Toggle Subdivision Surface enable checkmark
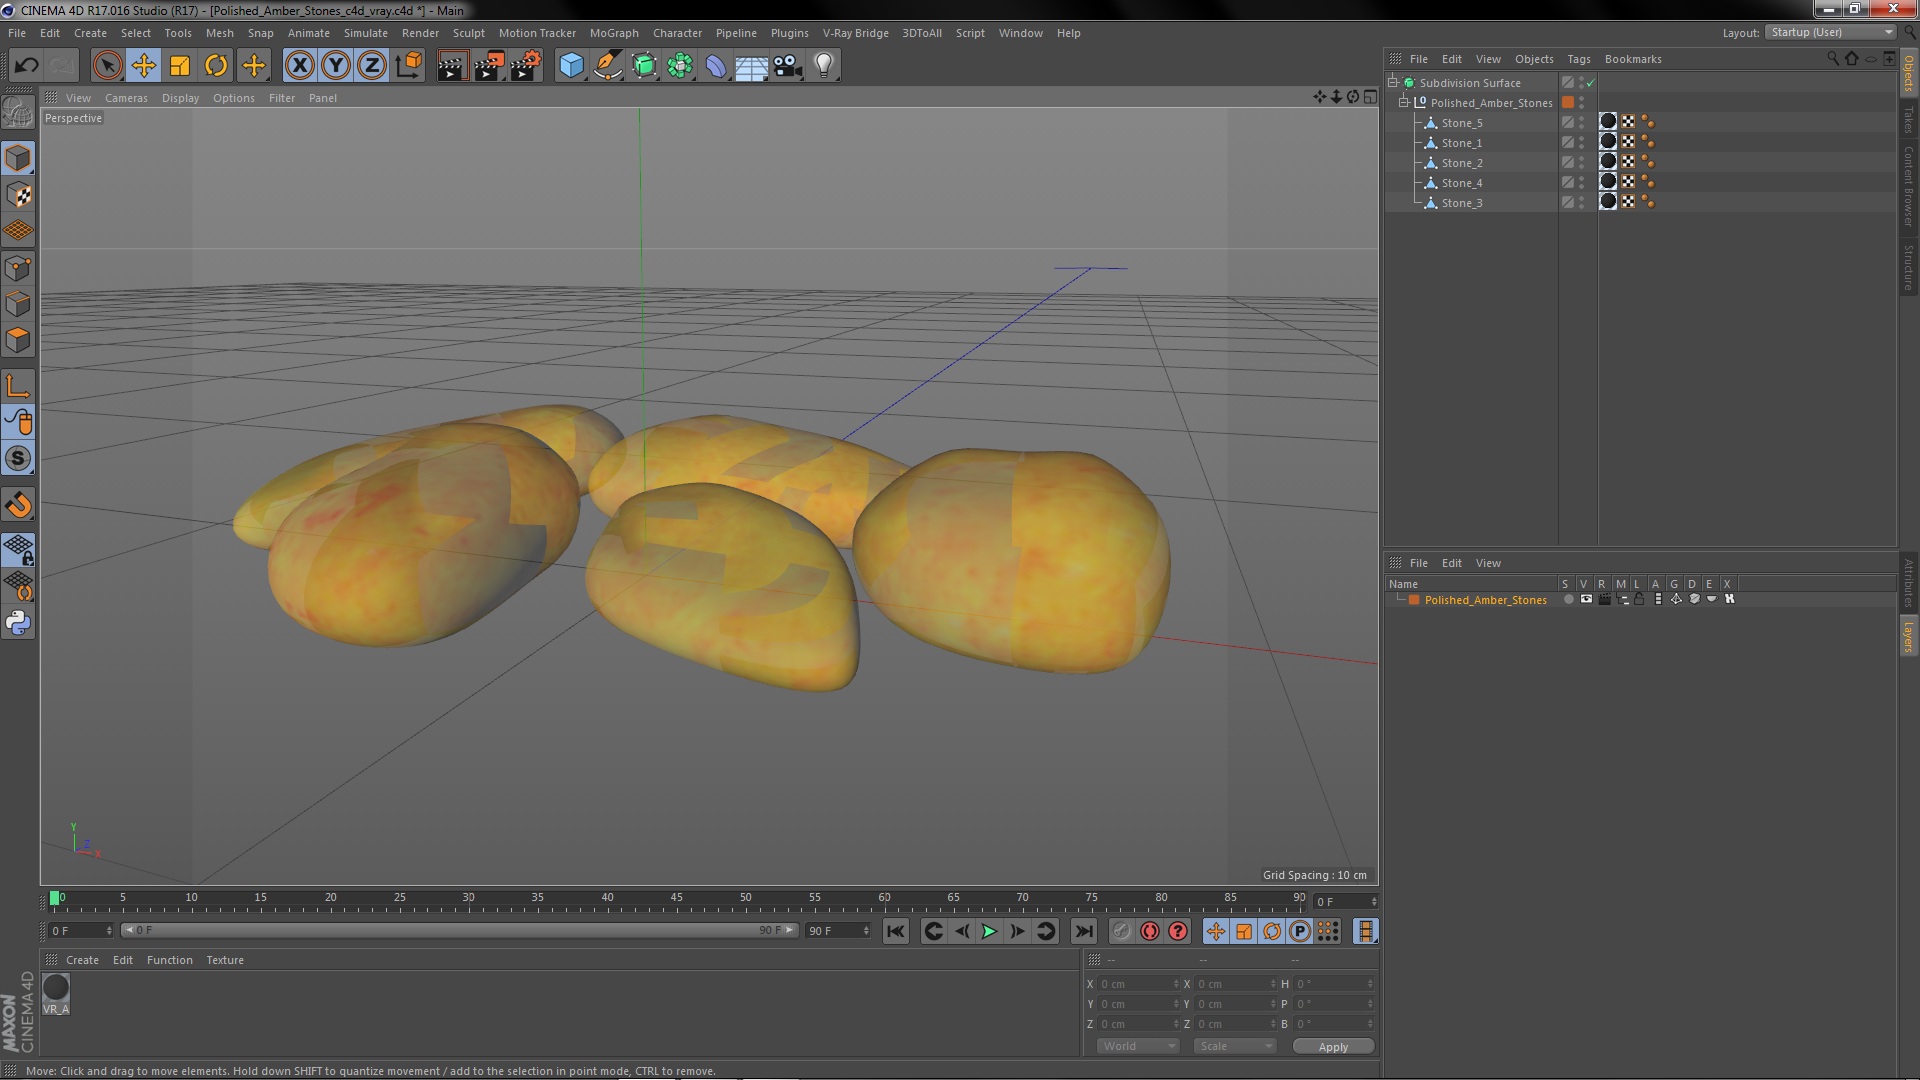The height and width of the screenshot is (1080, 1920). click(1590, 83)
